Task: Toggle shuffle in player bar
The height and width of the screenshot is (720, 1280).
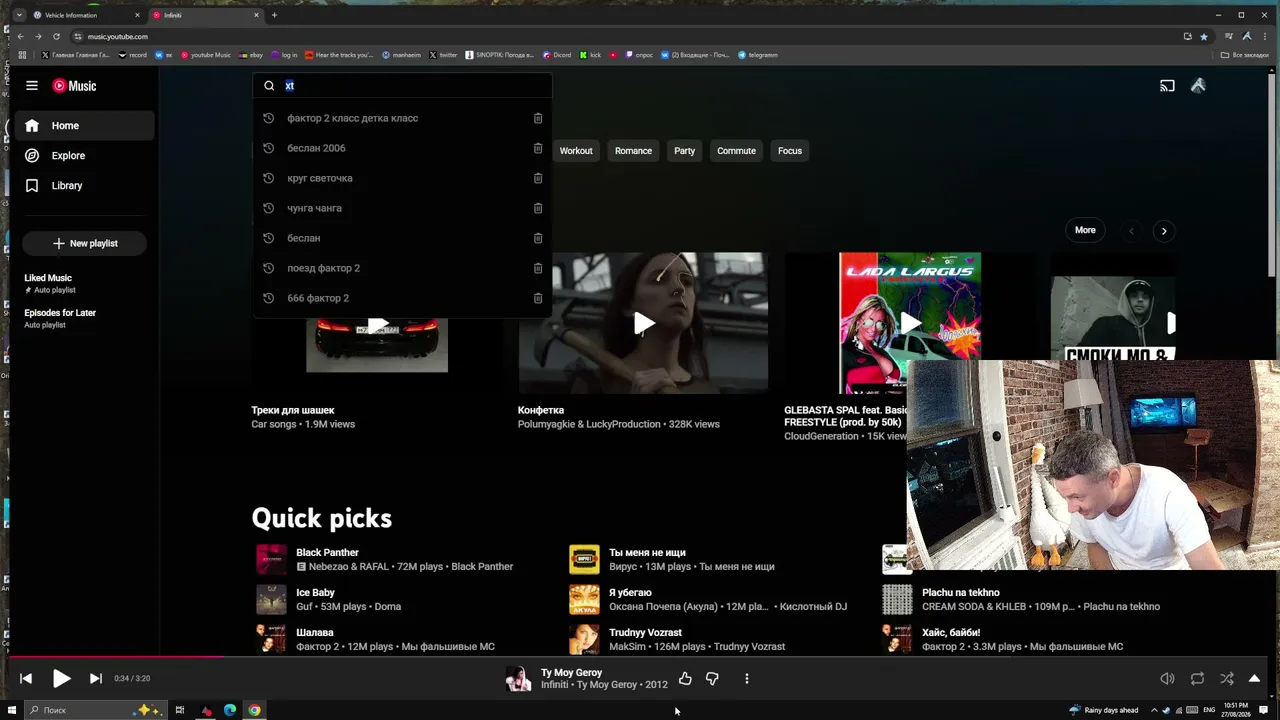Action: tap(1227, 679)
